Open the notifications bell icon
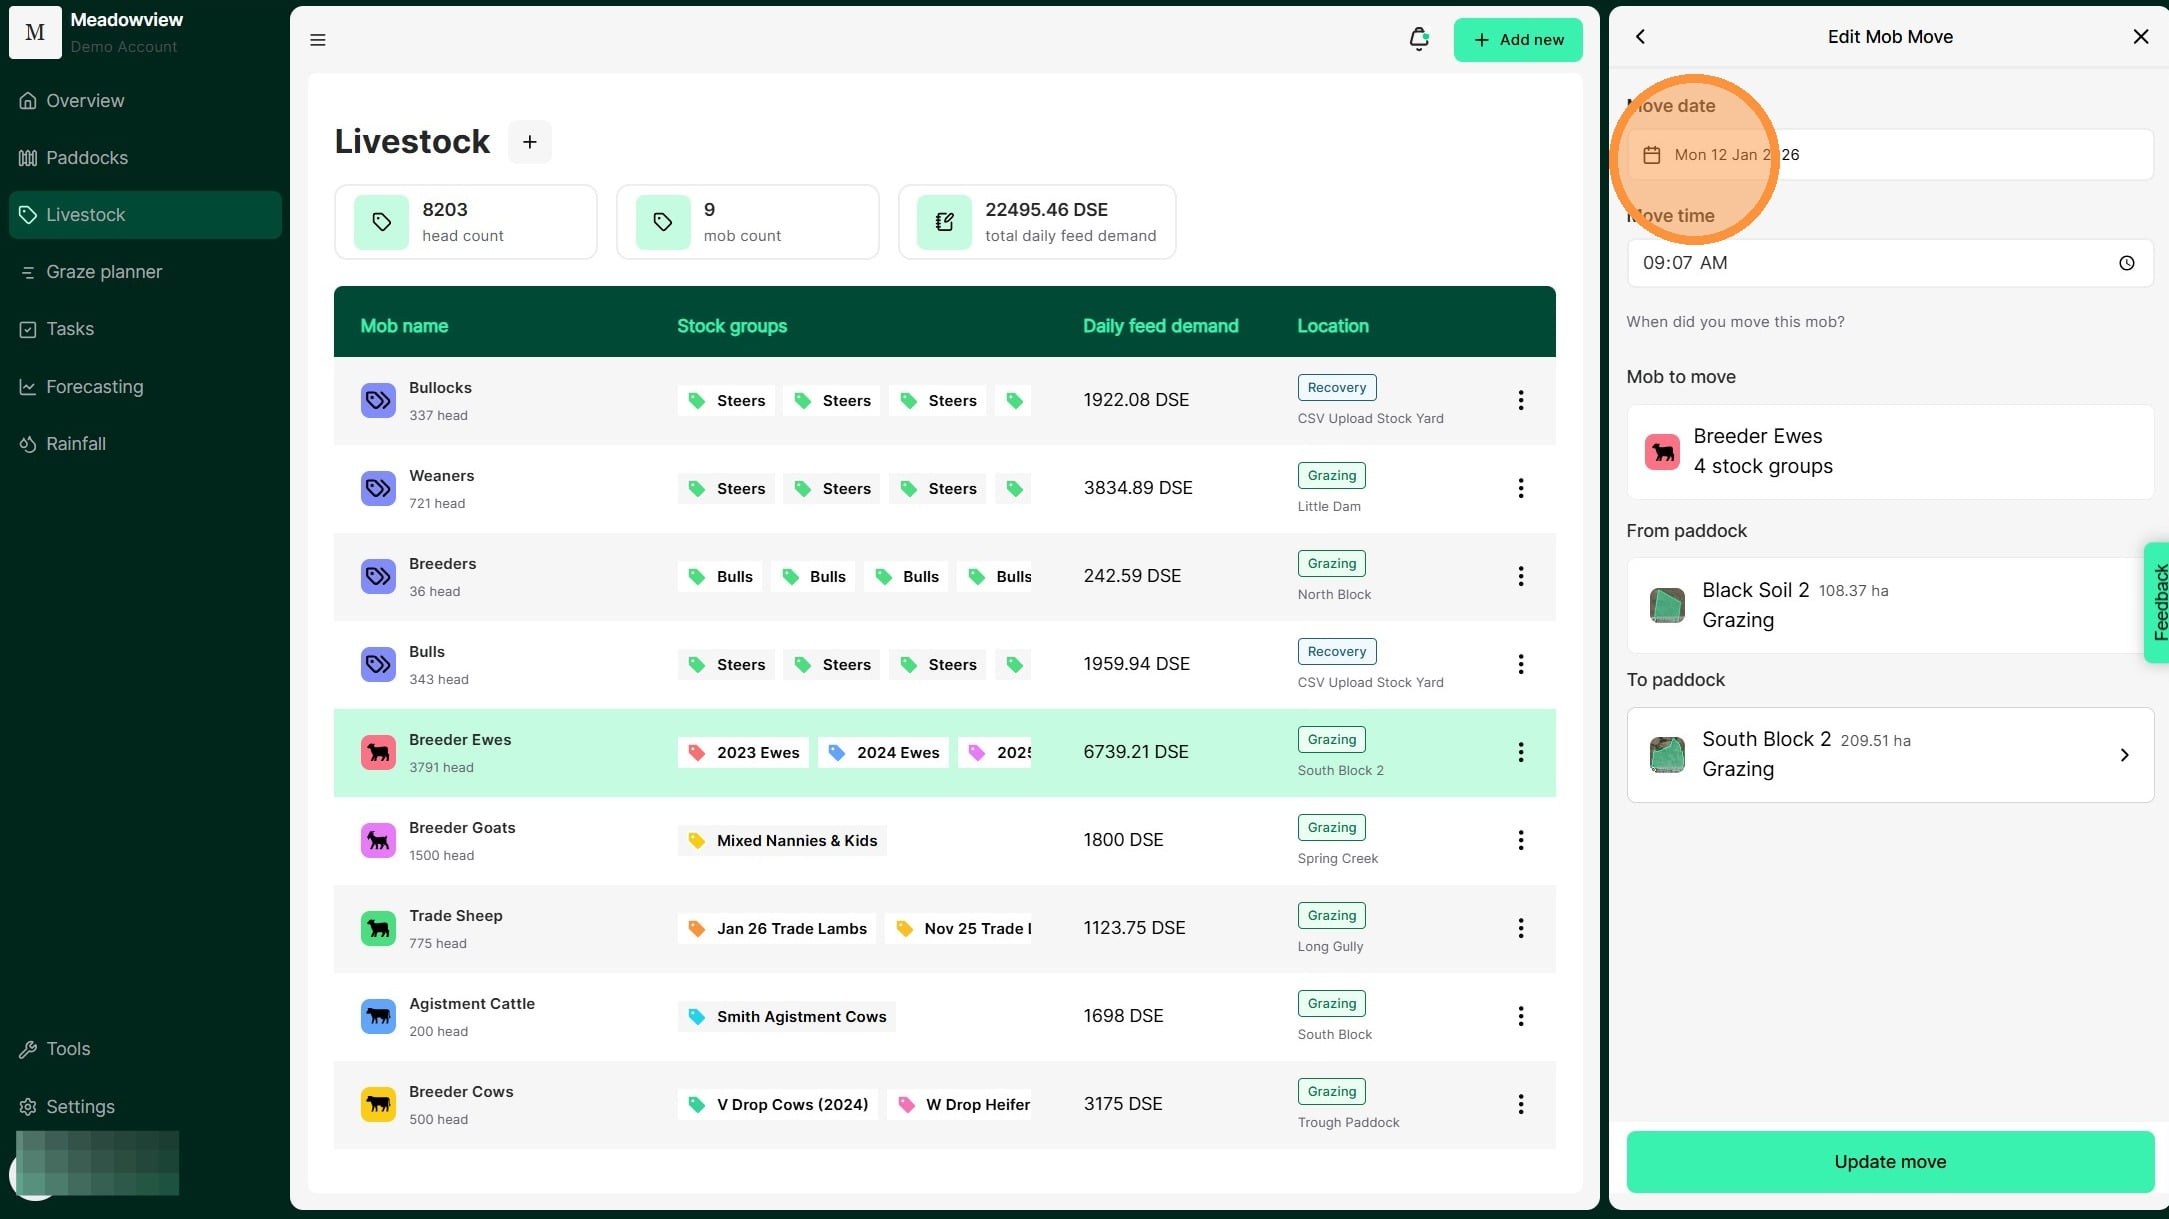This screenshot has width=2169, height=1219. click(1418, 39)
